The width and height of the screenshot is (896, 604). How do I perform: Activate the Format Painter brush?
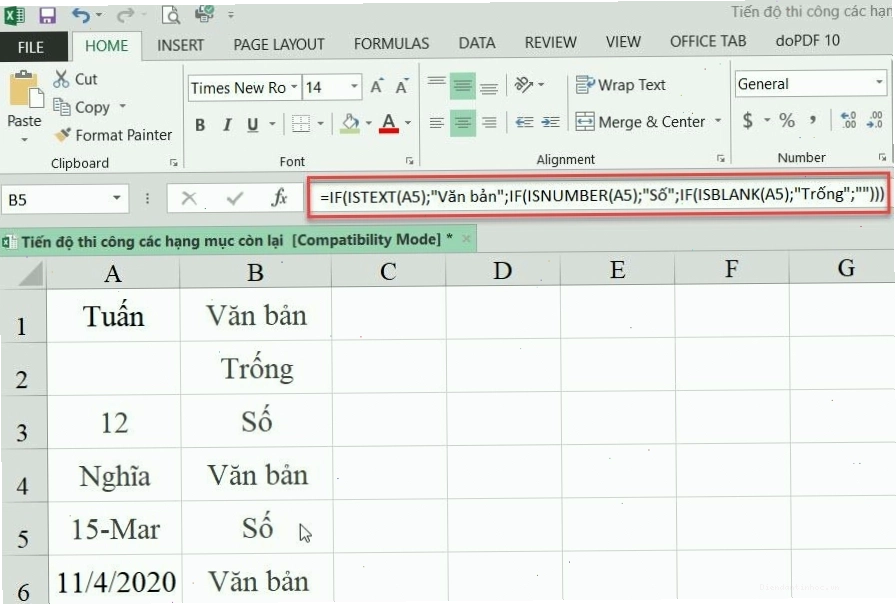pyautogui.click(x=113, y=135)
